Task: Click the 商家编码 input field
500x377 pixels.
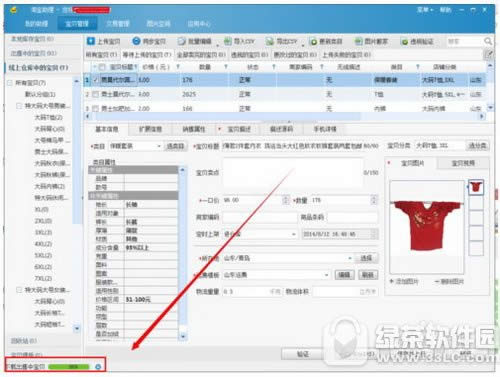Action: point(259,217)
